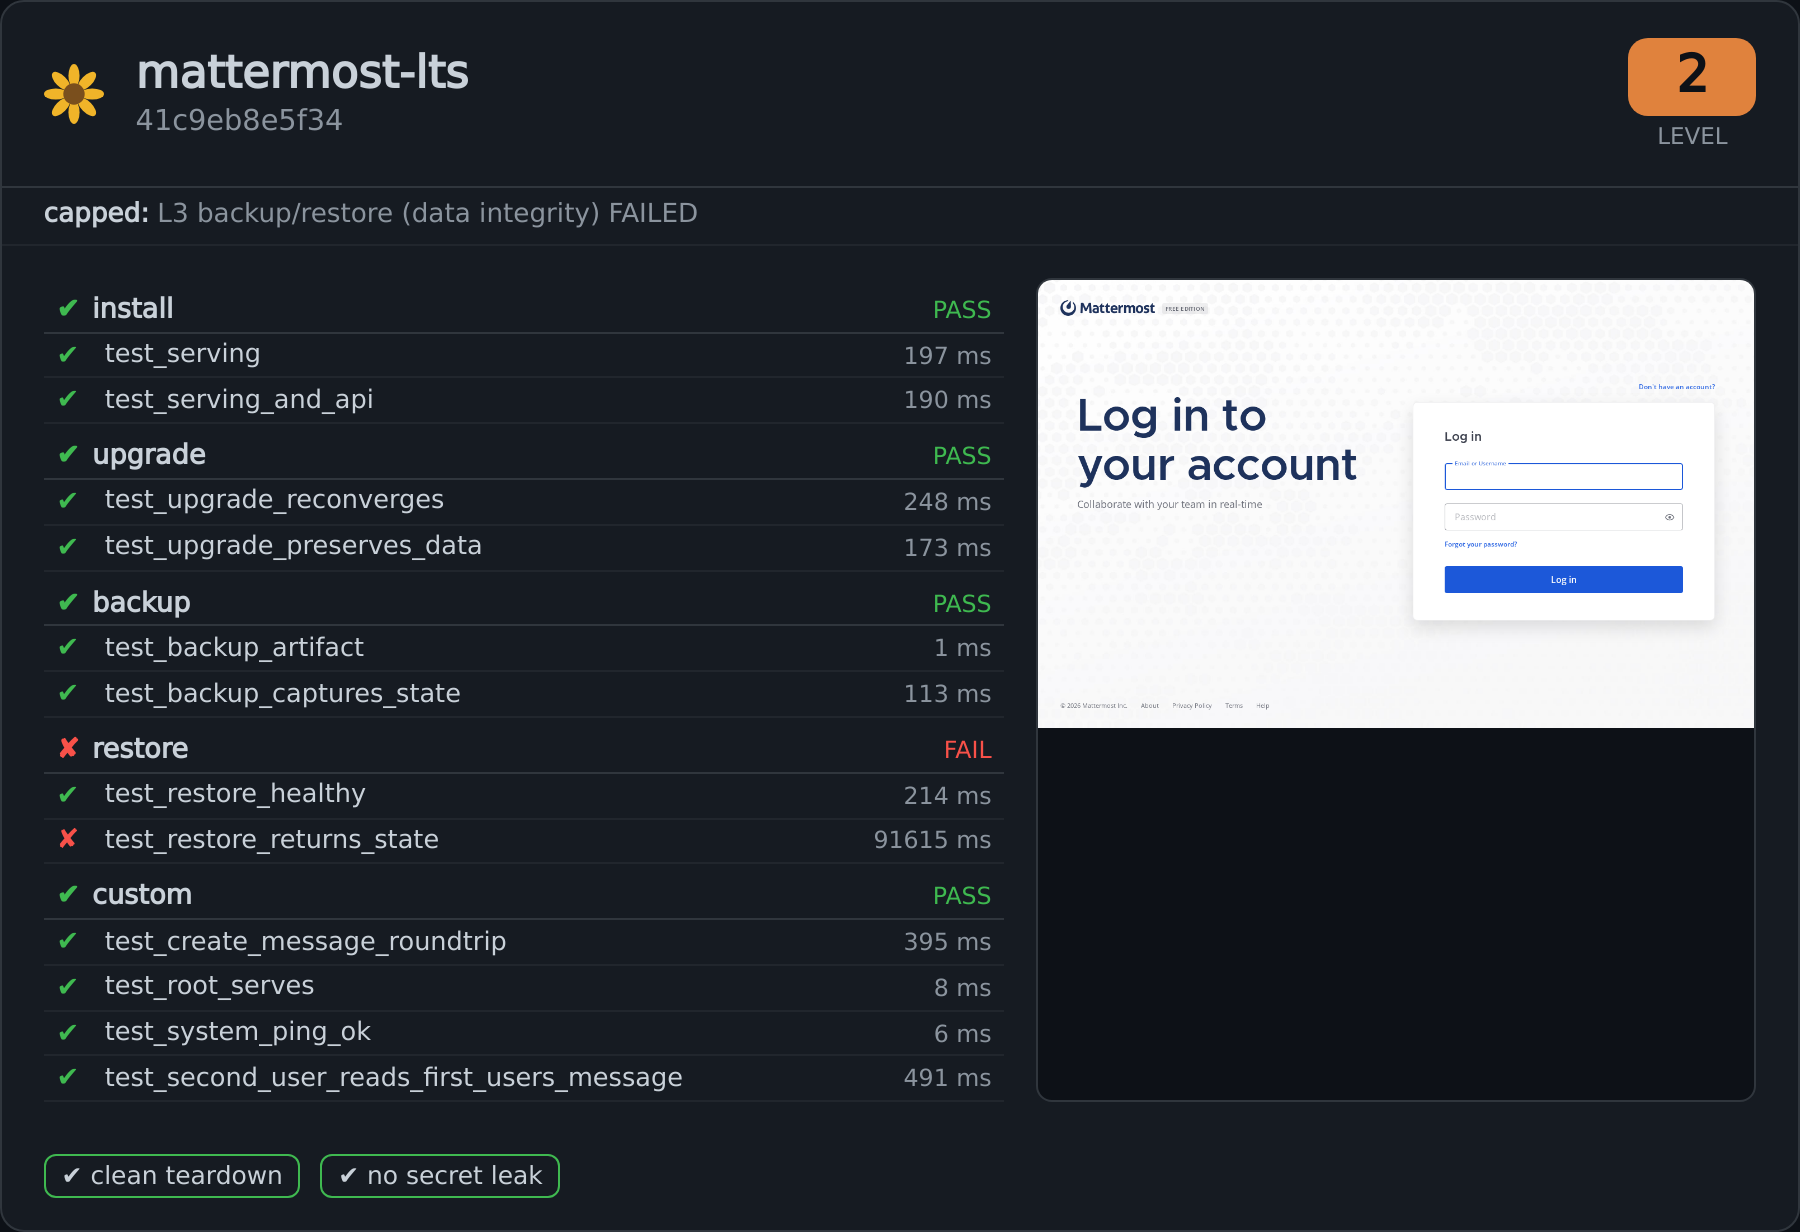This screenshot has width=1800, height=1232.
Task: Expand the restore FAIL section row
Action: pyautogui.click(x=524, y=749)
